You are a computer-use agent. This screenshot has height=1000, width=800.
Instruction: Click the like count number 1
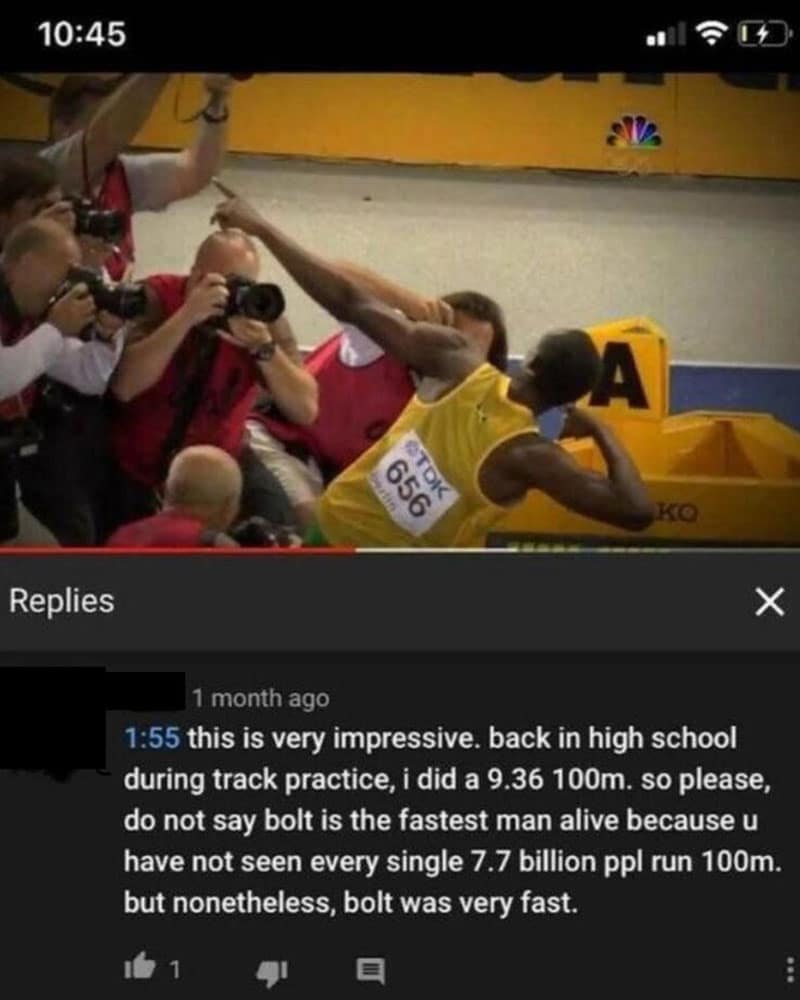click(175, 971)
